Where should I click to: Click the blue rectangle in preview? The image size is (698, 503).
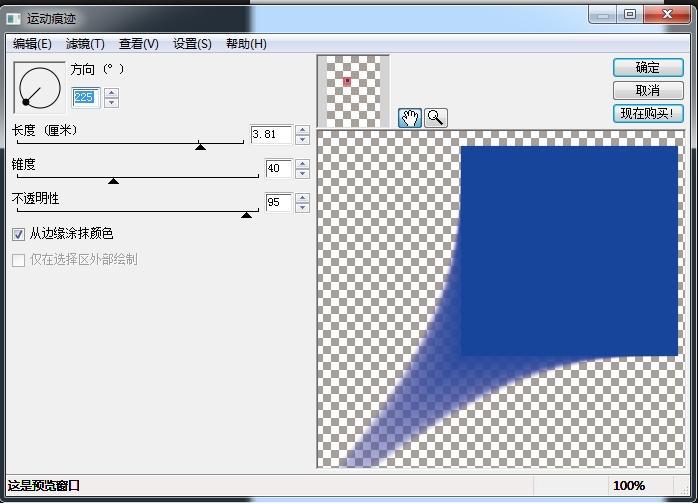[x=569, y=251]
